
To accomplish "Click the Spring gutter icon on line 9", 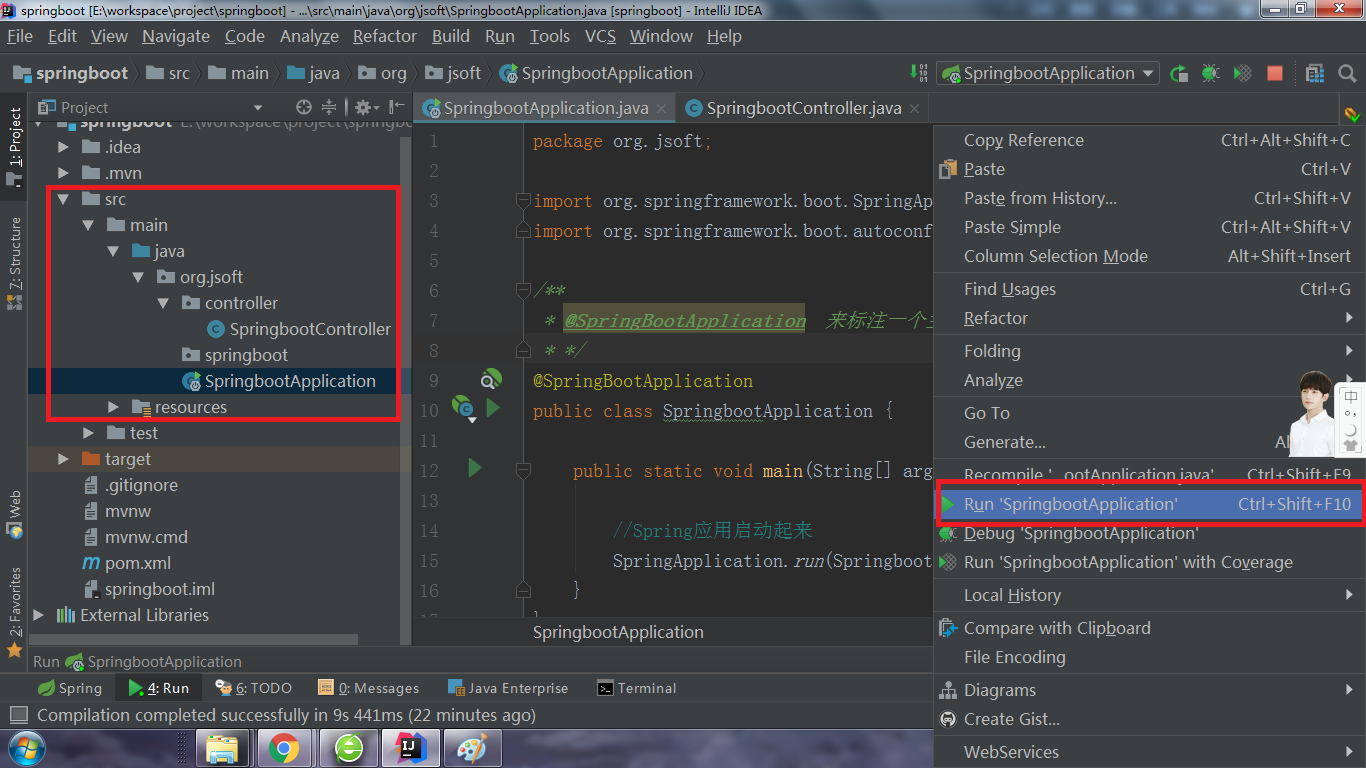I will click(x=490, y=379).
